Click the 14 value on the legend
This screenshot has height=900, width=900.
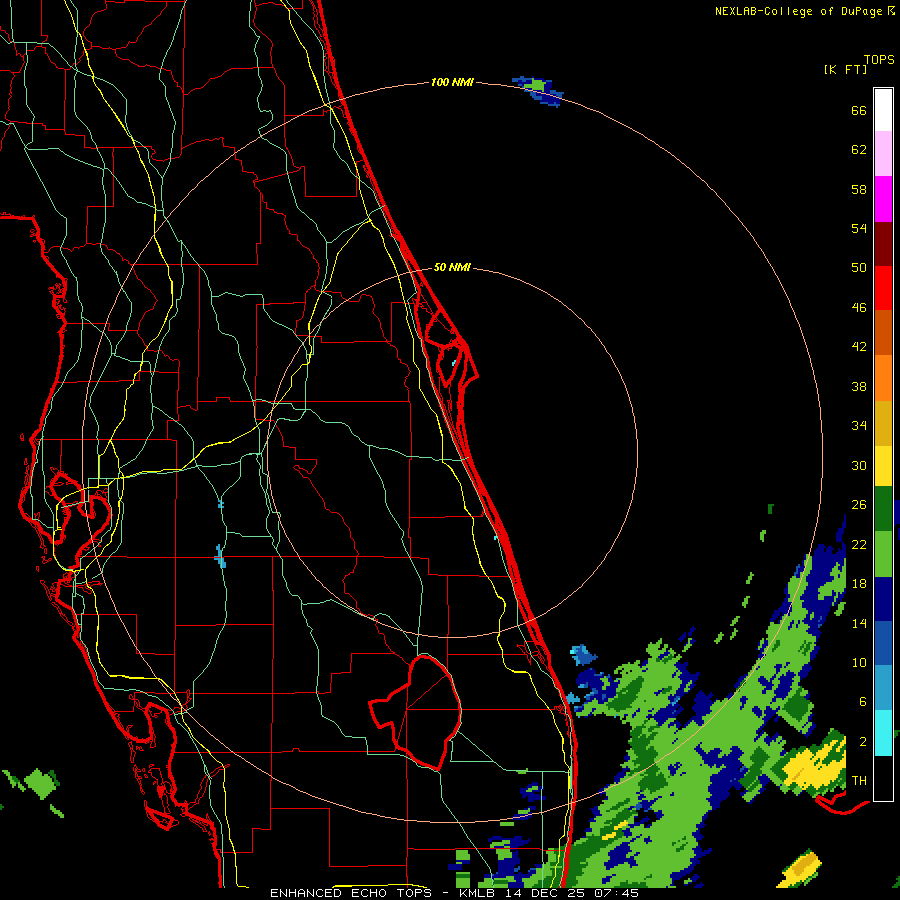(x=859, y=623)
